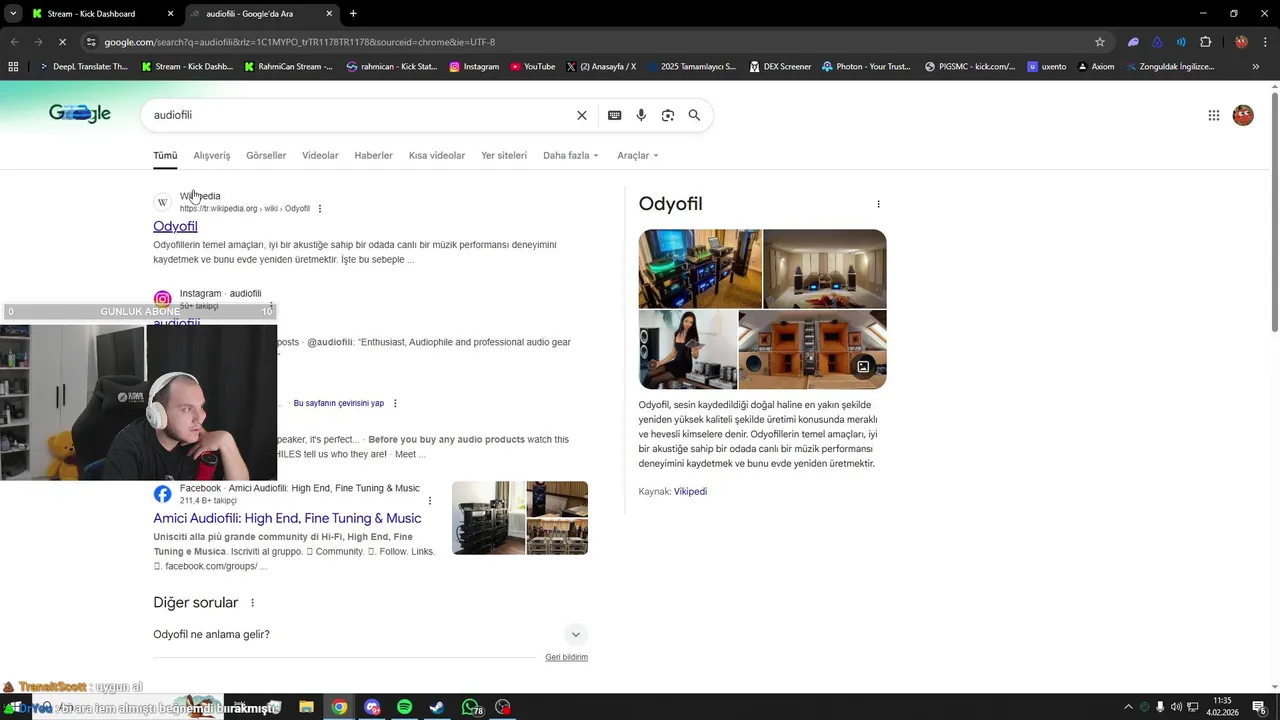Go to the Google logo homepage
Screen dimensions: 1280x720
pos(80,114)
